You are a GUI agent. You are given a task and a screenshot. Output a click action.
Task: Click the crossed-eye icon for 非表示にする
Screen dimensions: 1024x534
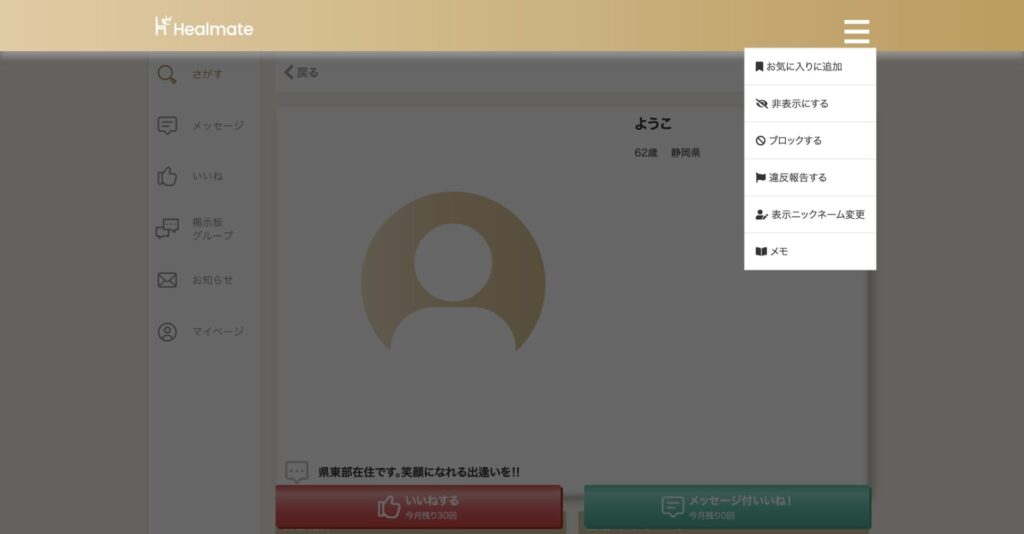point(761,104)
